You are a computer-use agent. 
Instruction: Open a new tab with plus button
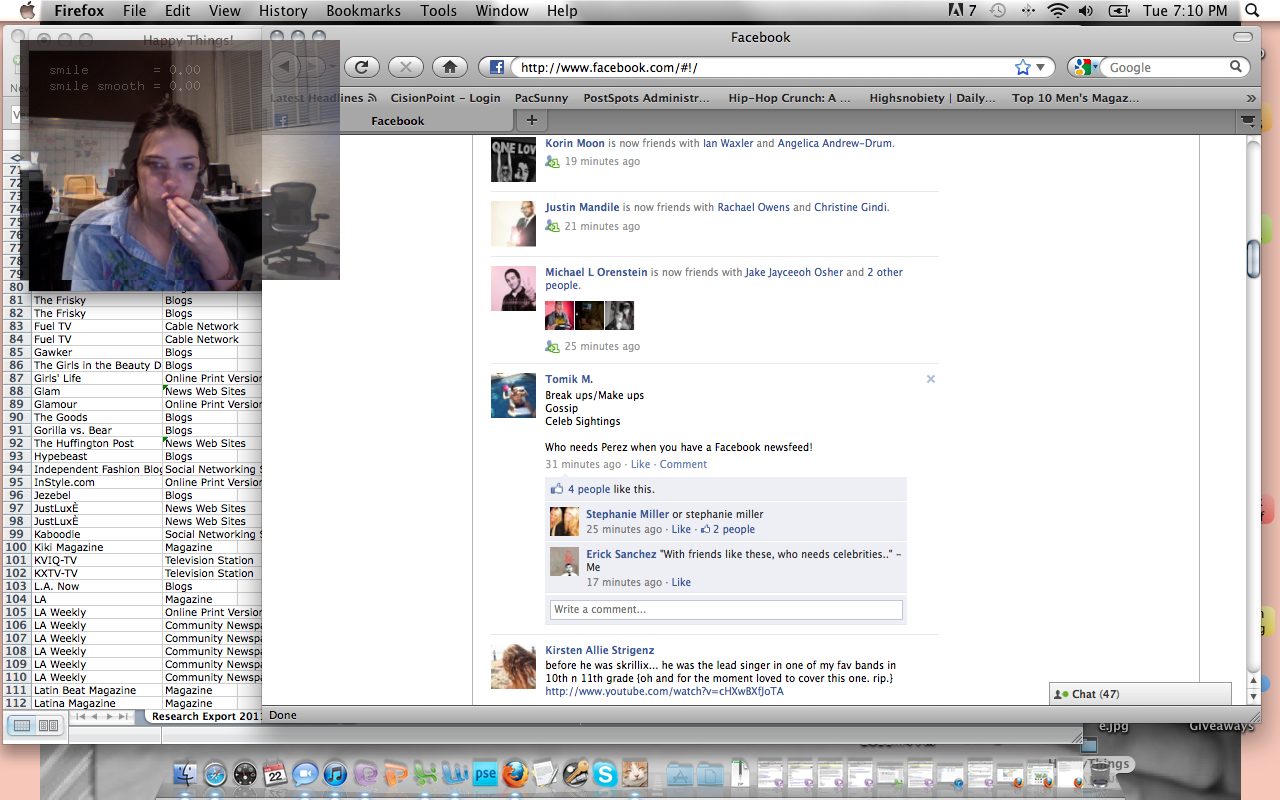pos(531,120)
